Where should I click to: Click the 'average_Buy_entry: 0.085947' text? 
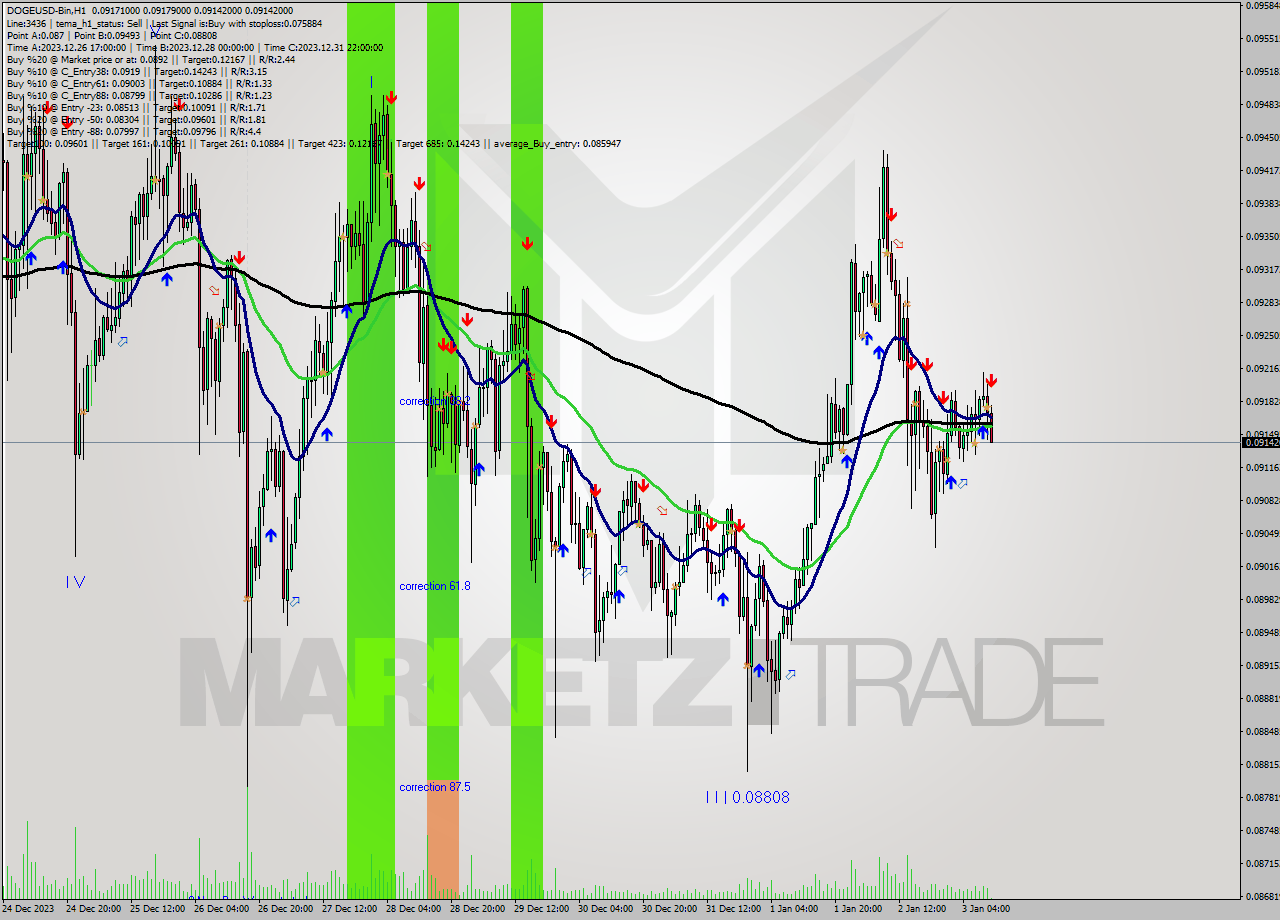pyautogui.click(x=555, y=143)
